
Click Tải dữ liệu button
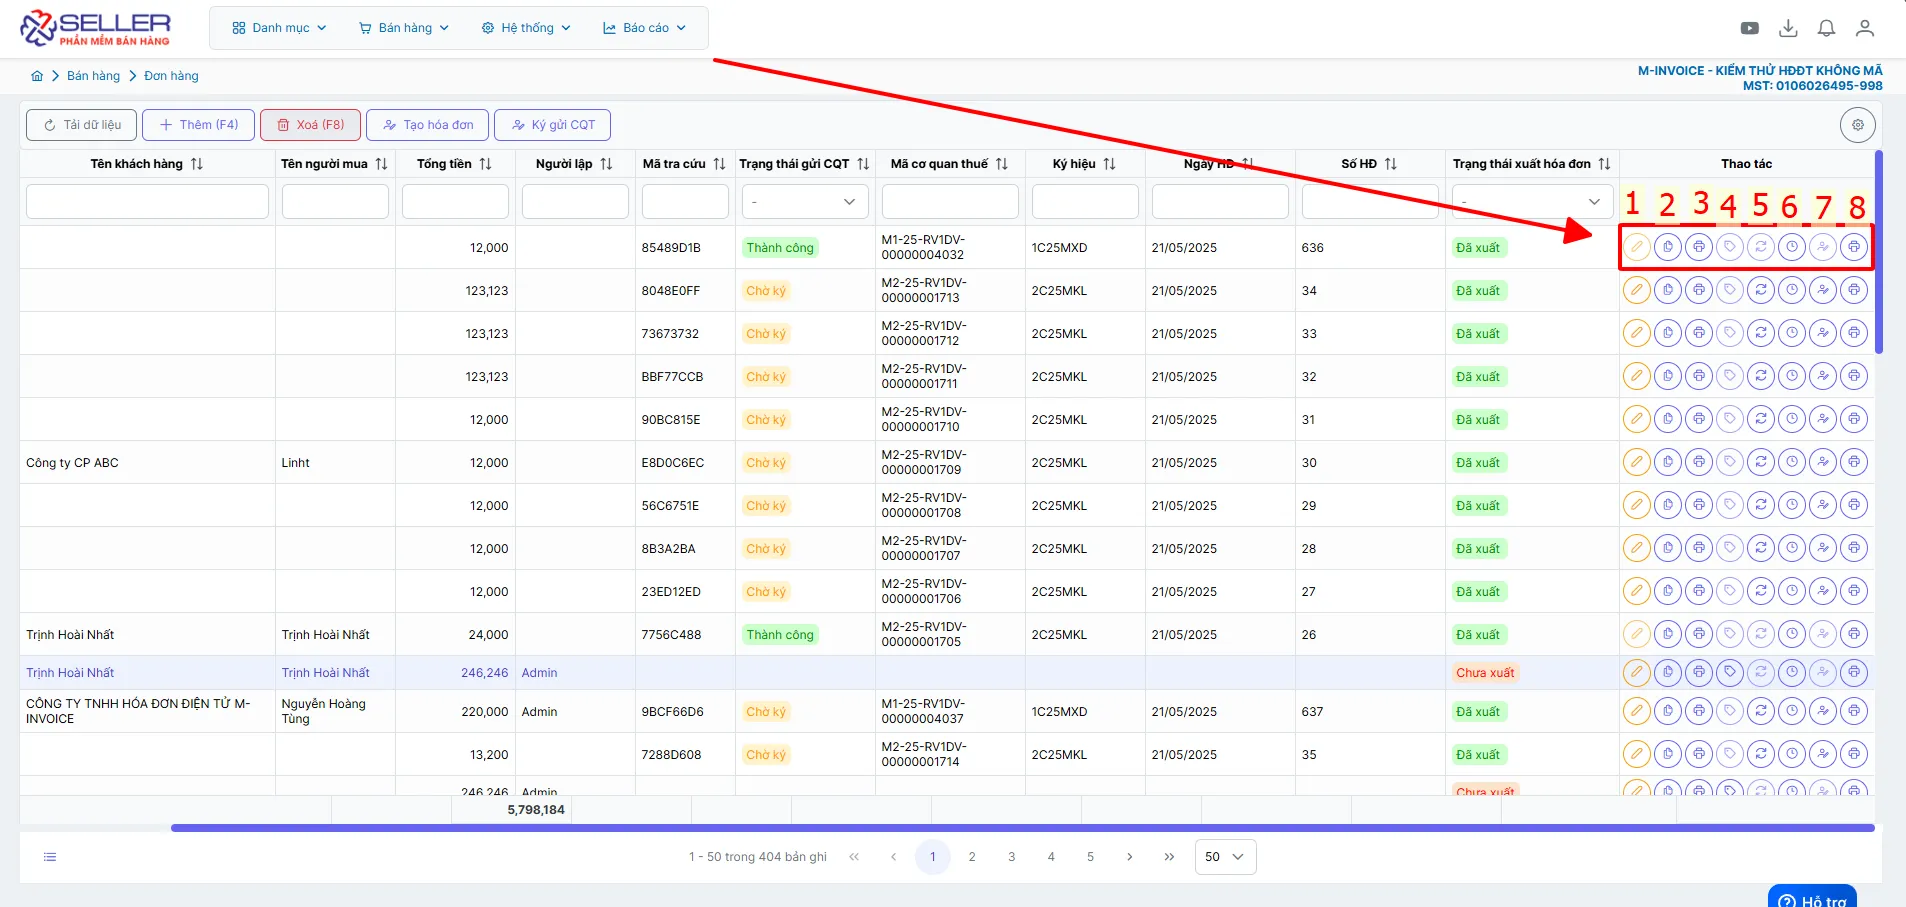[x=82, y=125]
